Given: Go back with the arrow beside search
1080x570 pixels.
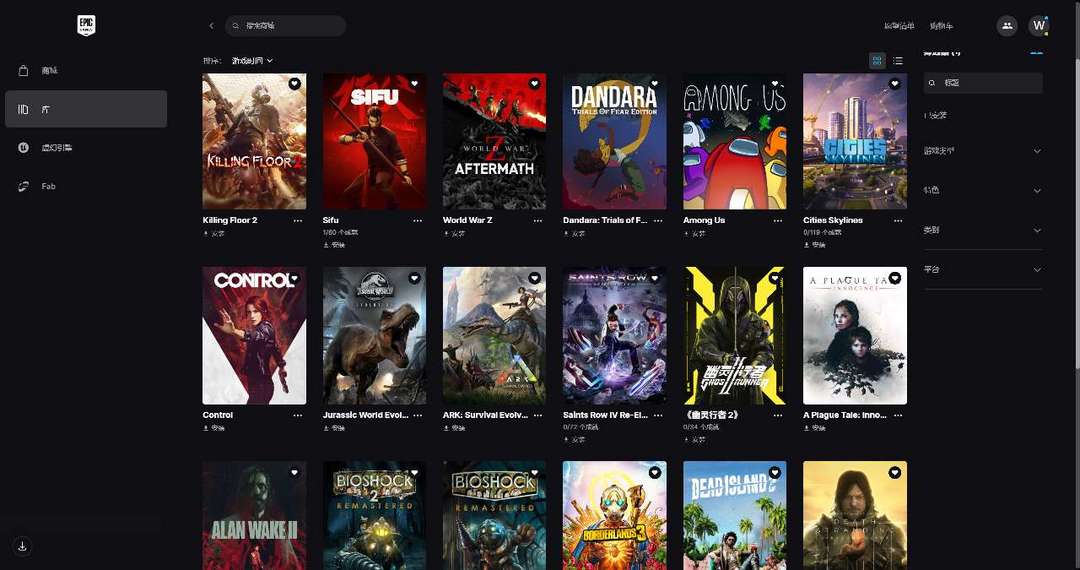Looking at the screenshot, I should 211,25.
